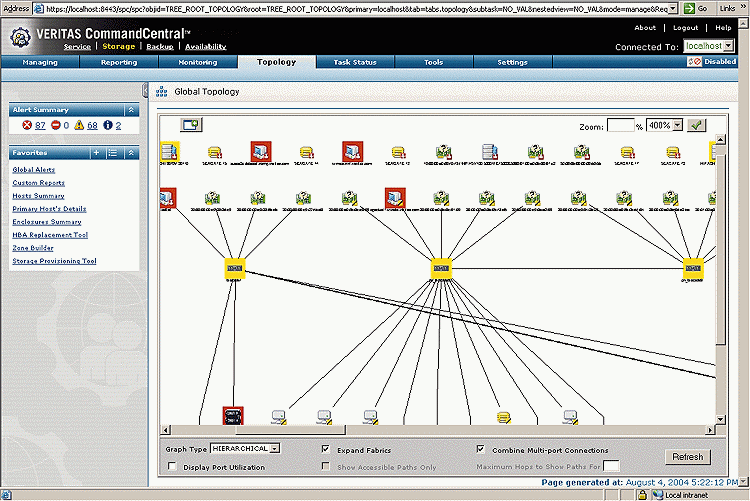This screenshot has width=750, height=501.
Task: Open the Connected To localhost dropdown
Action: point(728,46)
